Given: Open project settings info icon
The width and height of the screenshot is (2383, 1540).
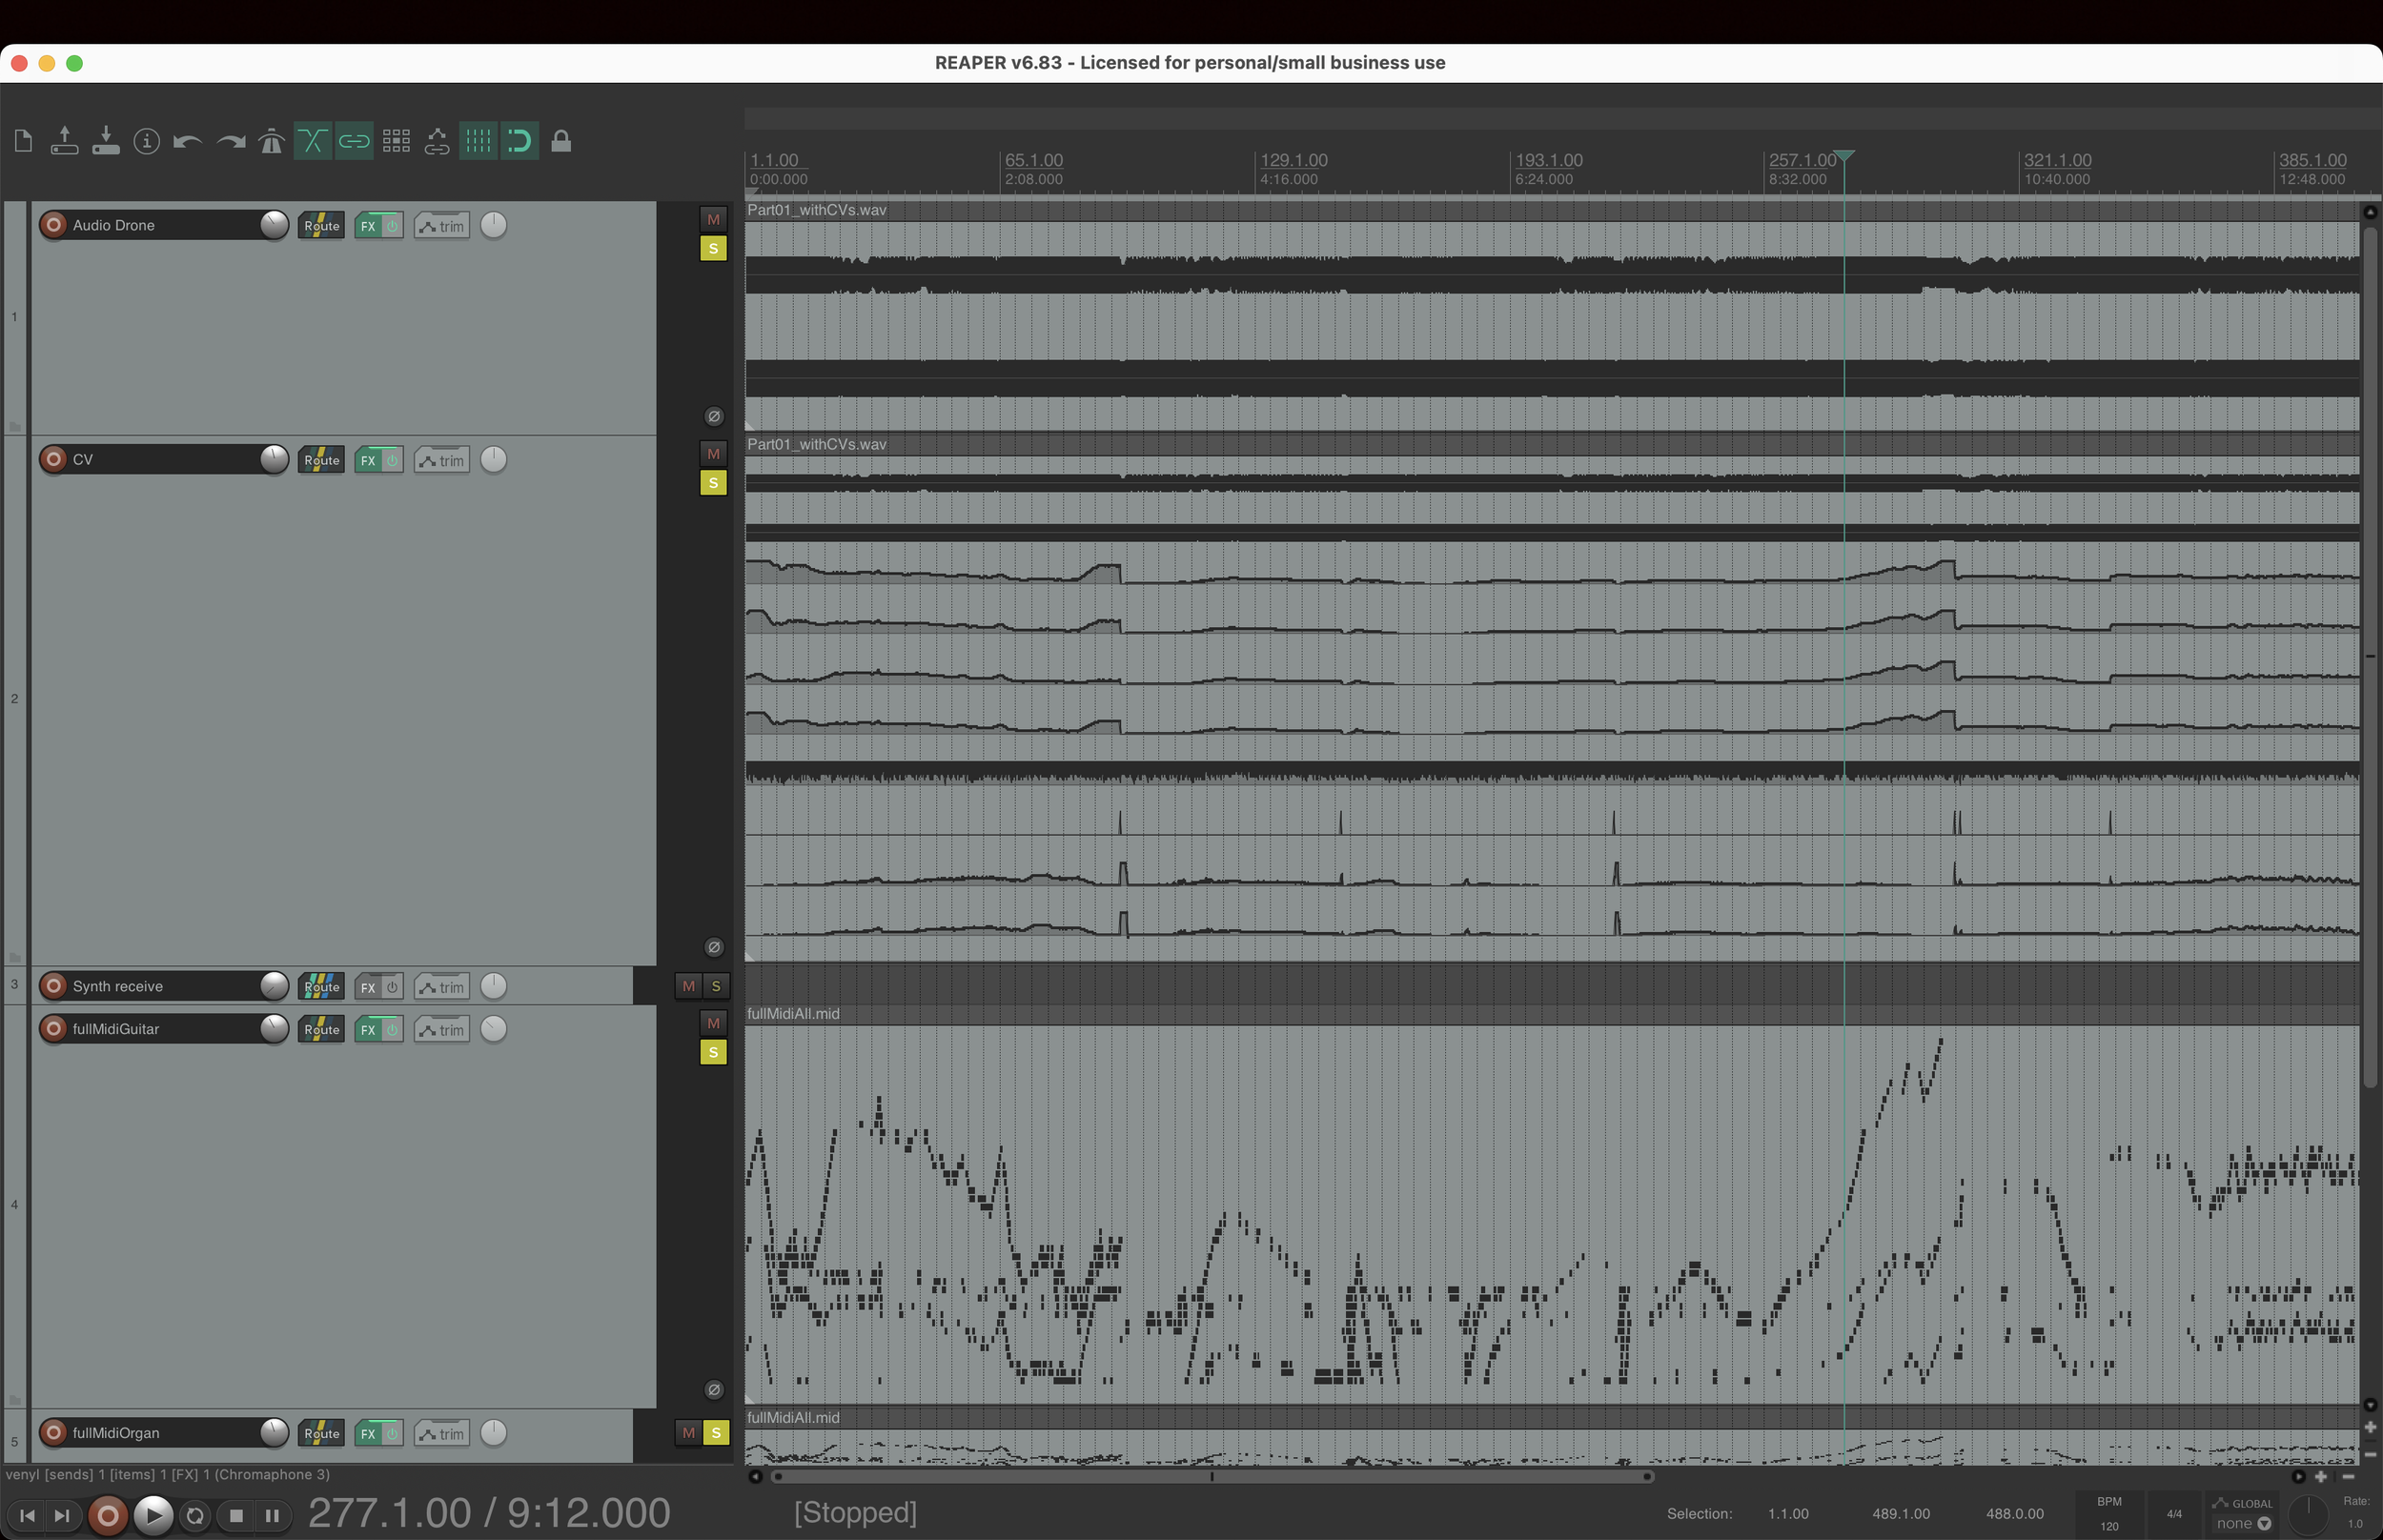Looking at the screenshot, I should 146,141.
